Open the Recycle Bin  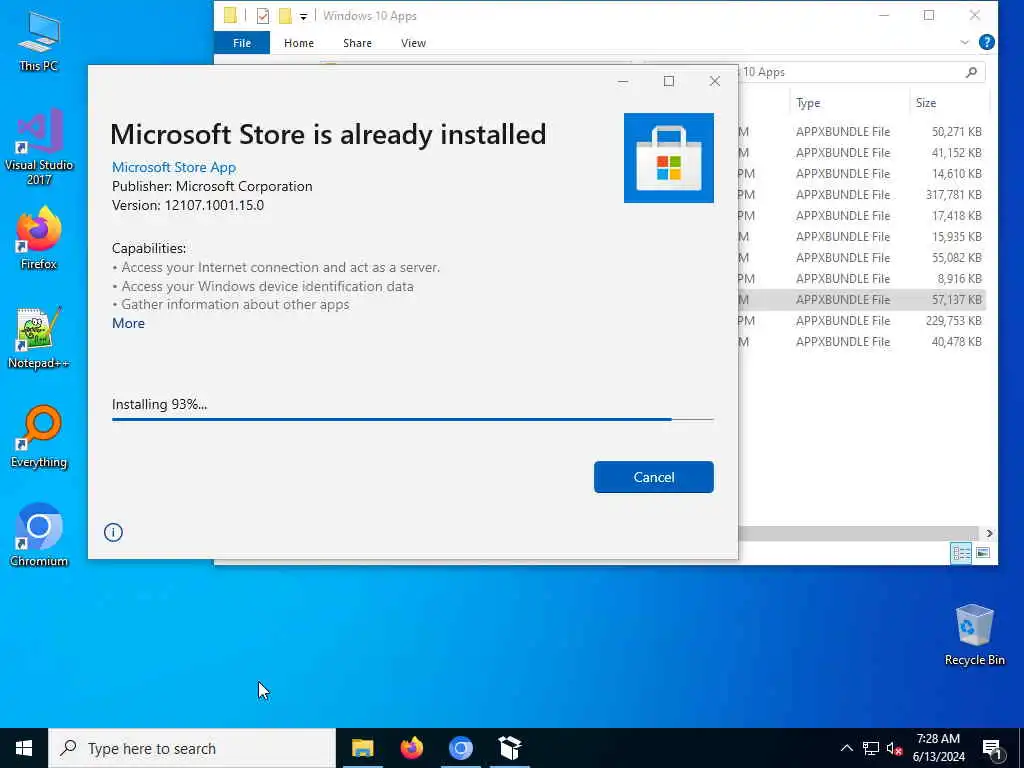(974, 635)
